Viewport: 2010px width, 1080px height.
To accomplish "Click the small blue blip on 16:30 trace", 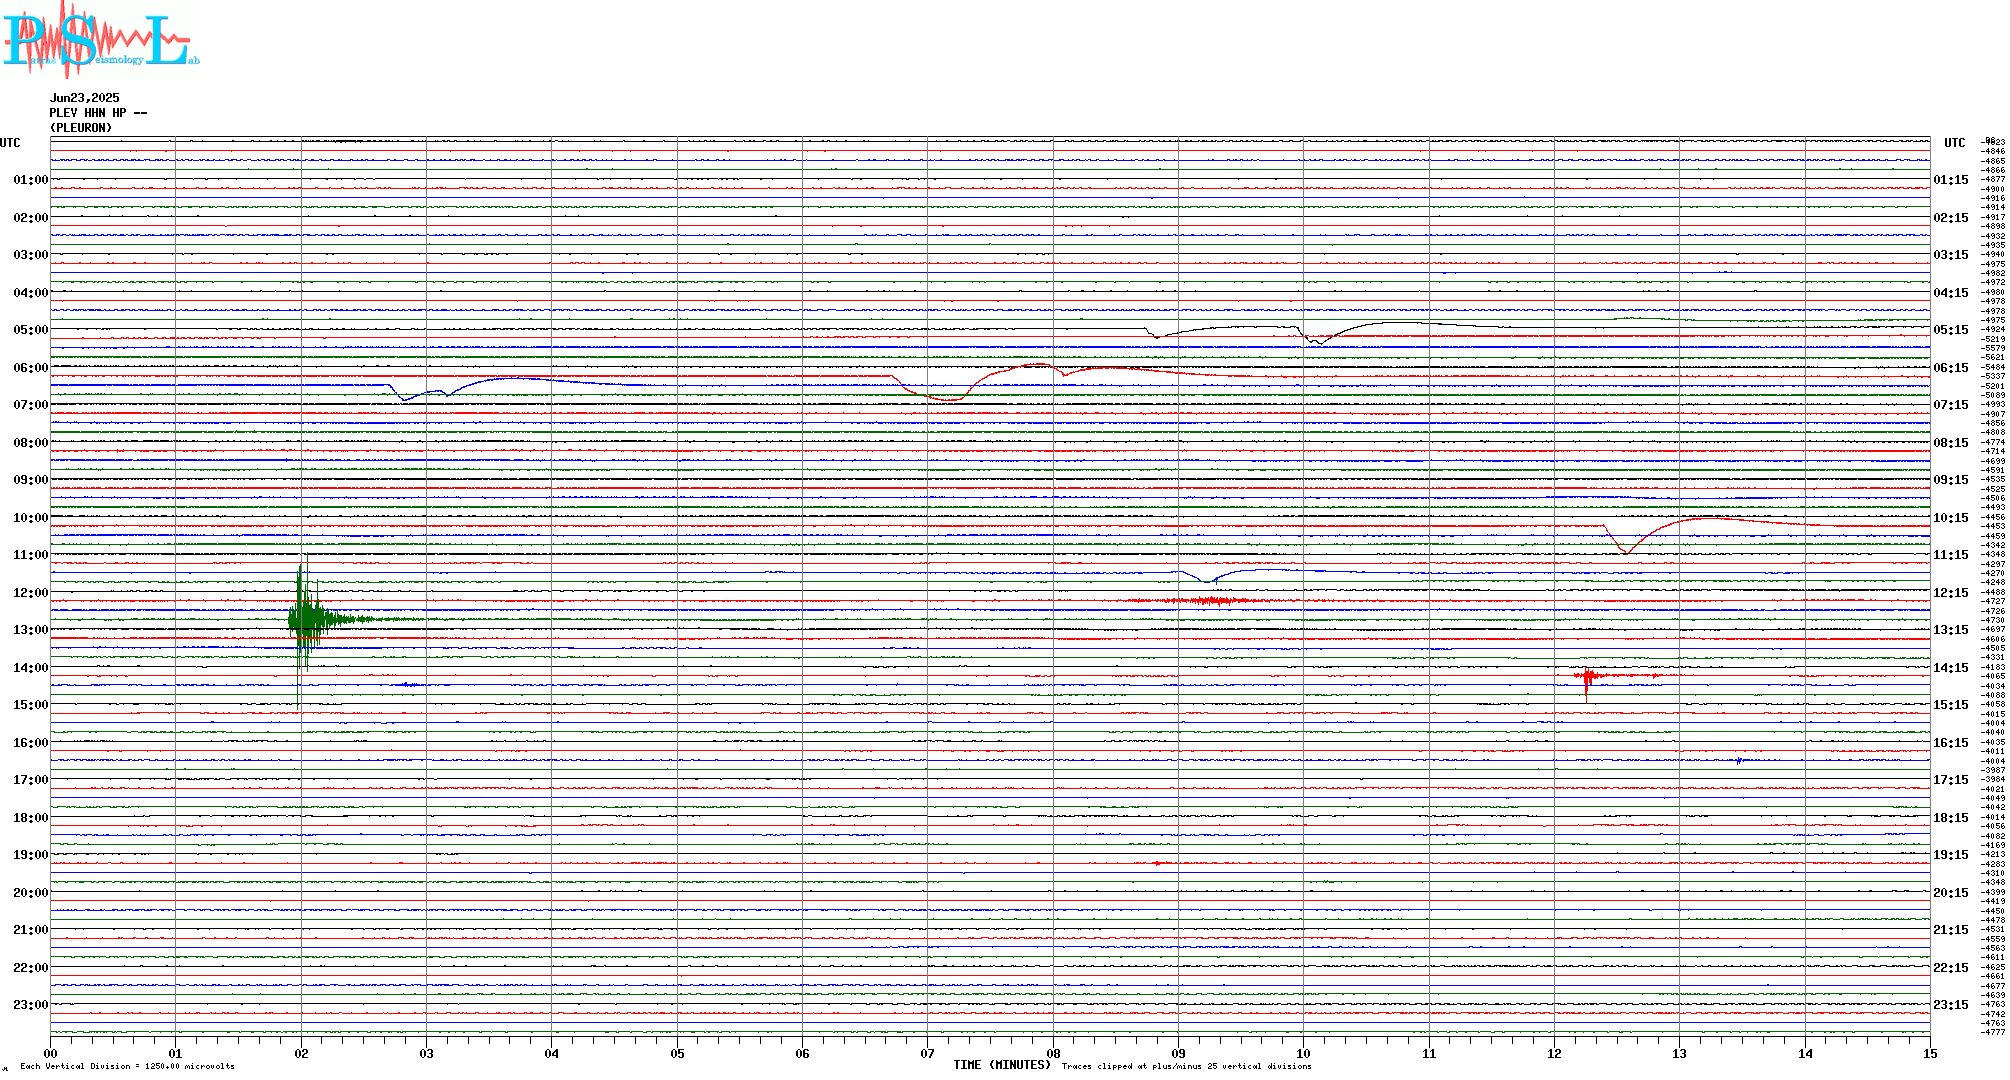I will (x=1739, y=761).
